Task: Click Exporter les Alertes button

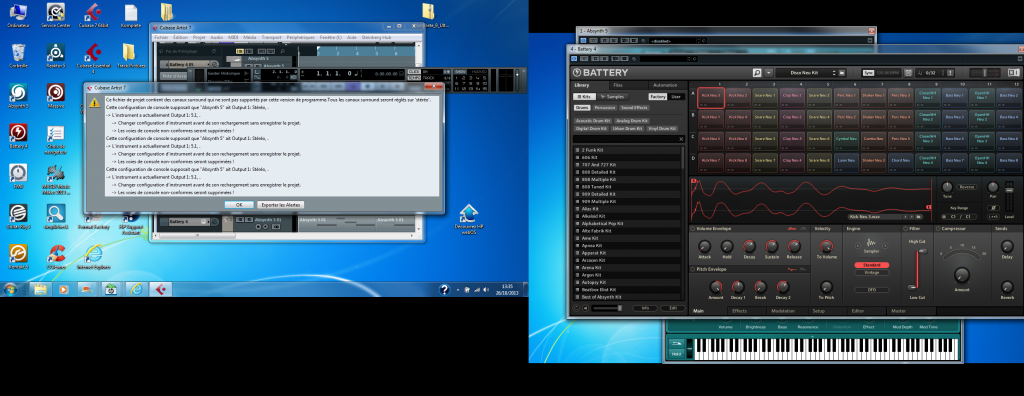Action: [280, 205]
